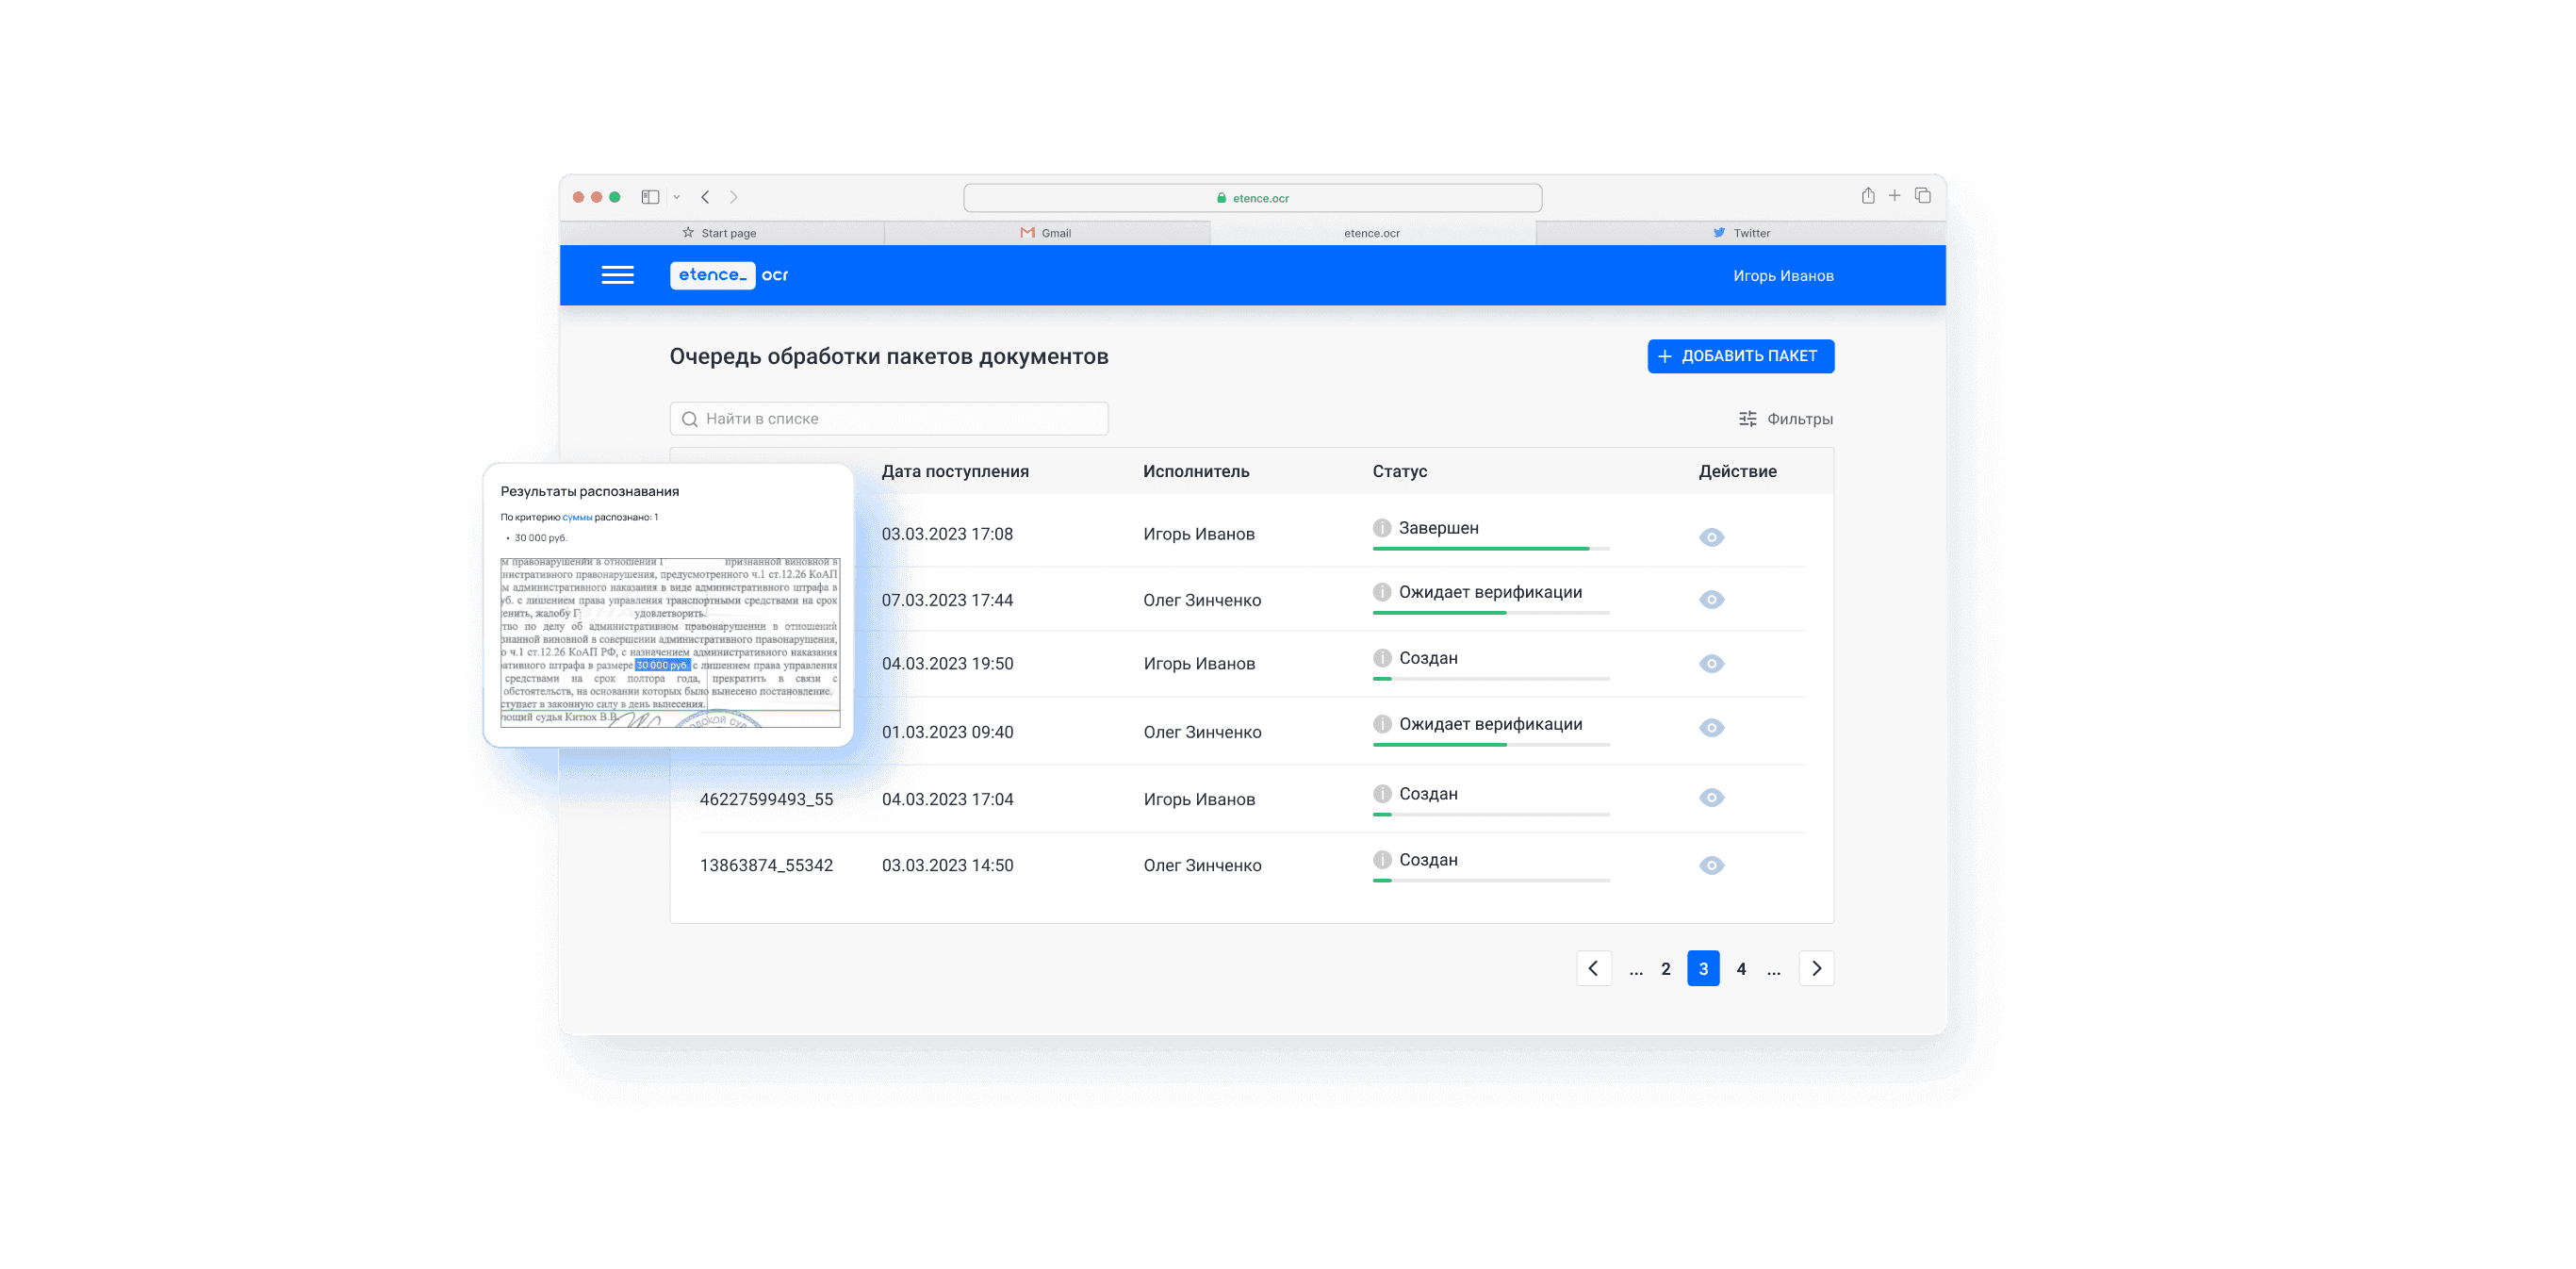Toggle the Safari sidebar icon
Screen dimensions: 2576x1269
[x=650, y=197]
